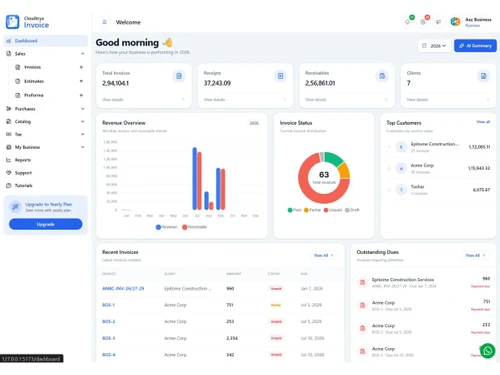
Task: Click the plus icon beside Invoices
Action: point(81,67)
